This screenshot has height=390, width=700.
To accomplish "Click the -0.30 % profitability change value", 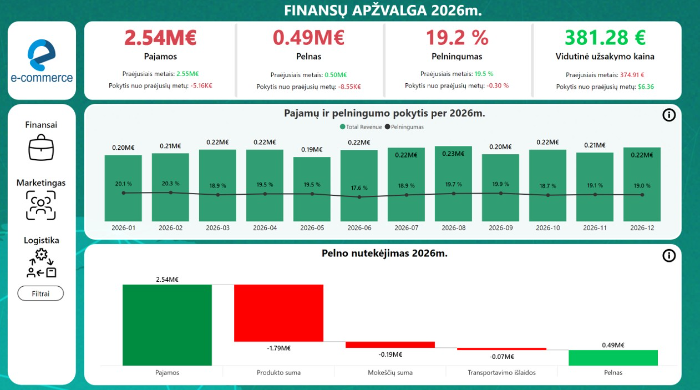I will tap(498, 85).
